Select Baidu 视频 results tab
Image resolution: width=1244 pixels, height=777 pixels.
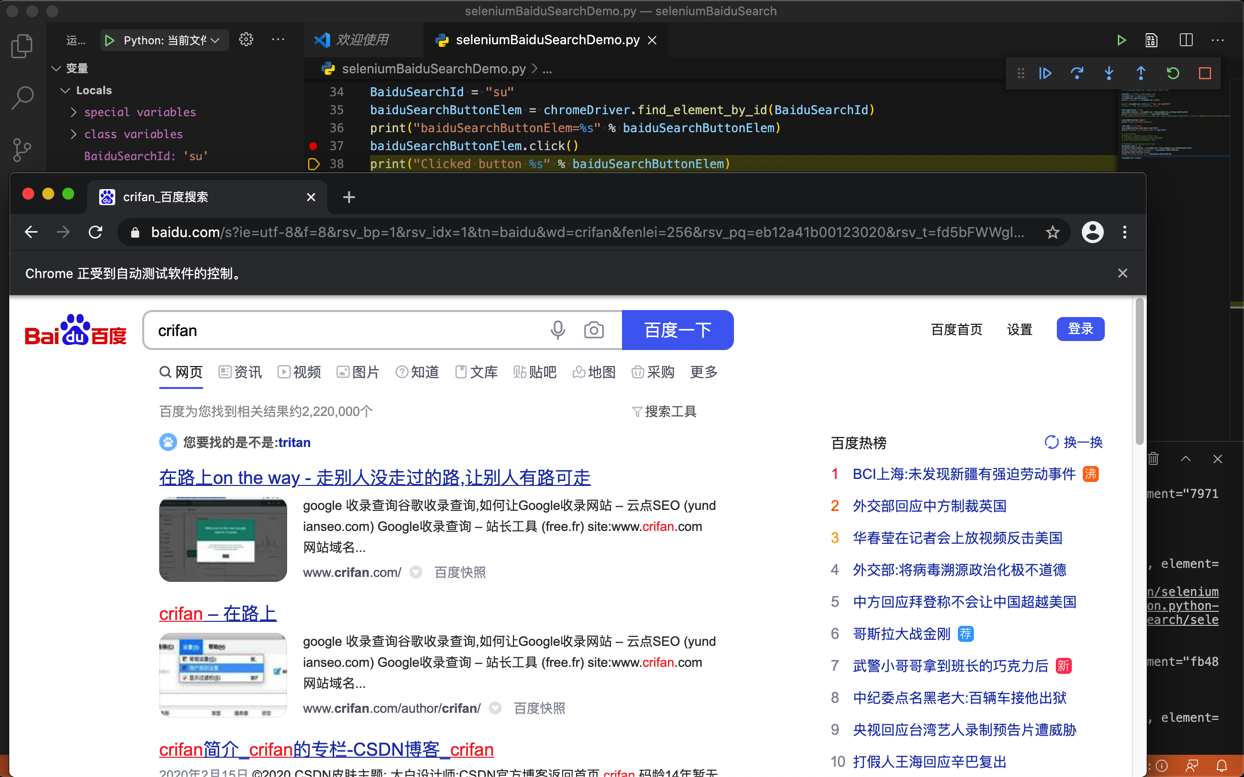[299, 372]
